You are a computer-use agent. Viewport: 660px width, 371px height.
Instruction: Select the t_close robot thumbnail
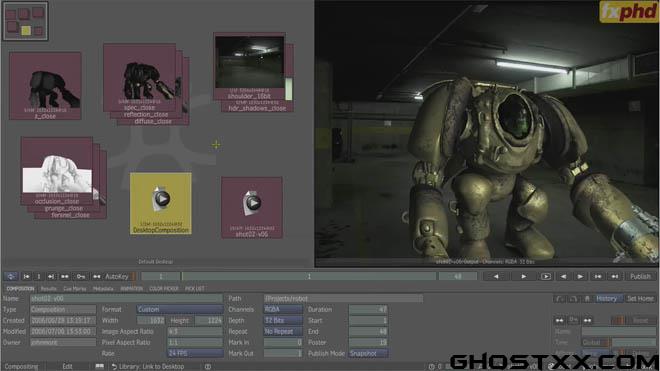45,86
